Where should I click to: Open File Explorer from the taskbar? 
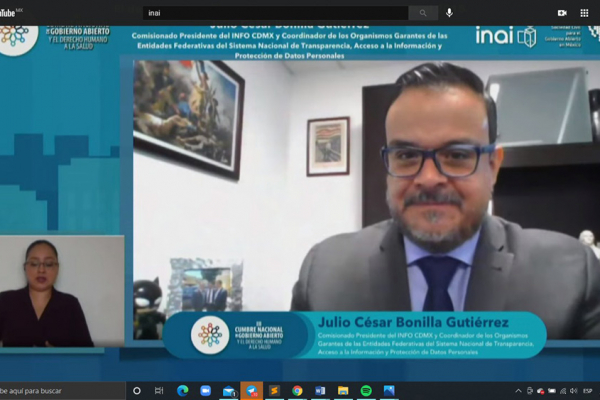point(343,391)
